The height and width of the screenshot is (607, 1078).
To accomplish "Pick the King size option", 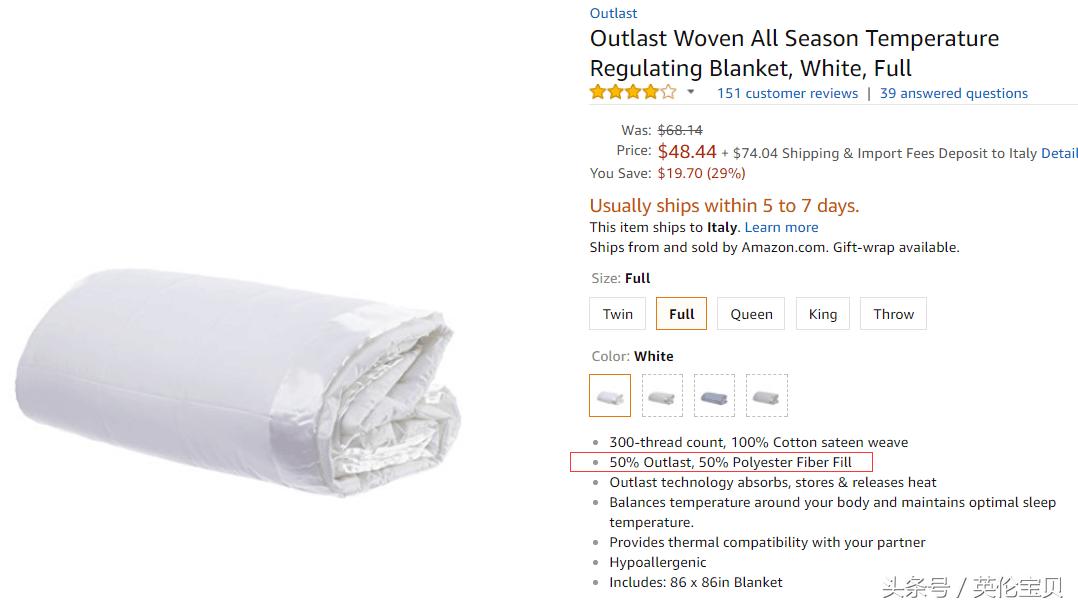I will pos(823,314).
